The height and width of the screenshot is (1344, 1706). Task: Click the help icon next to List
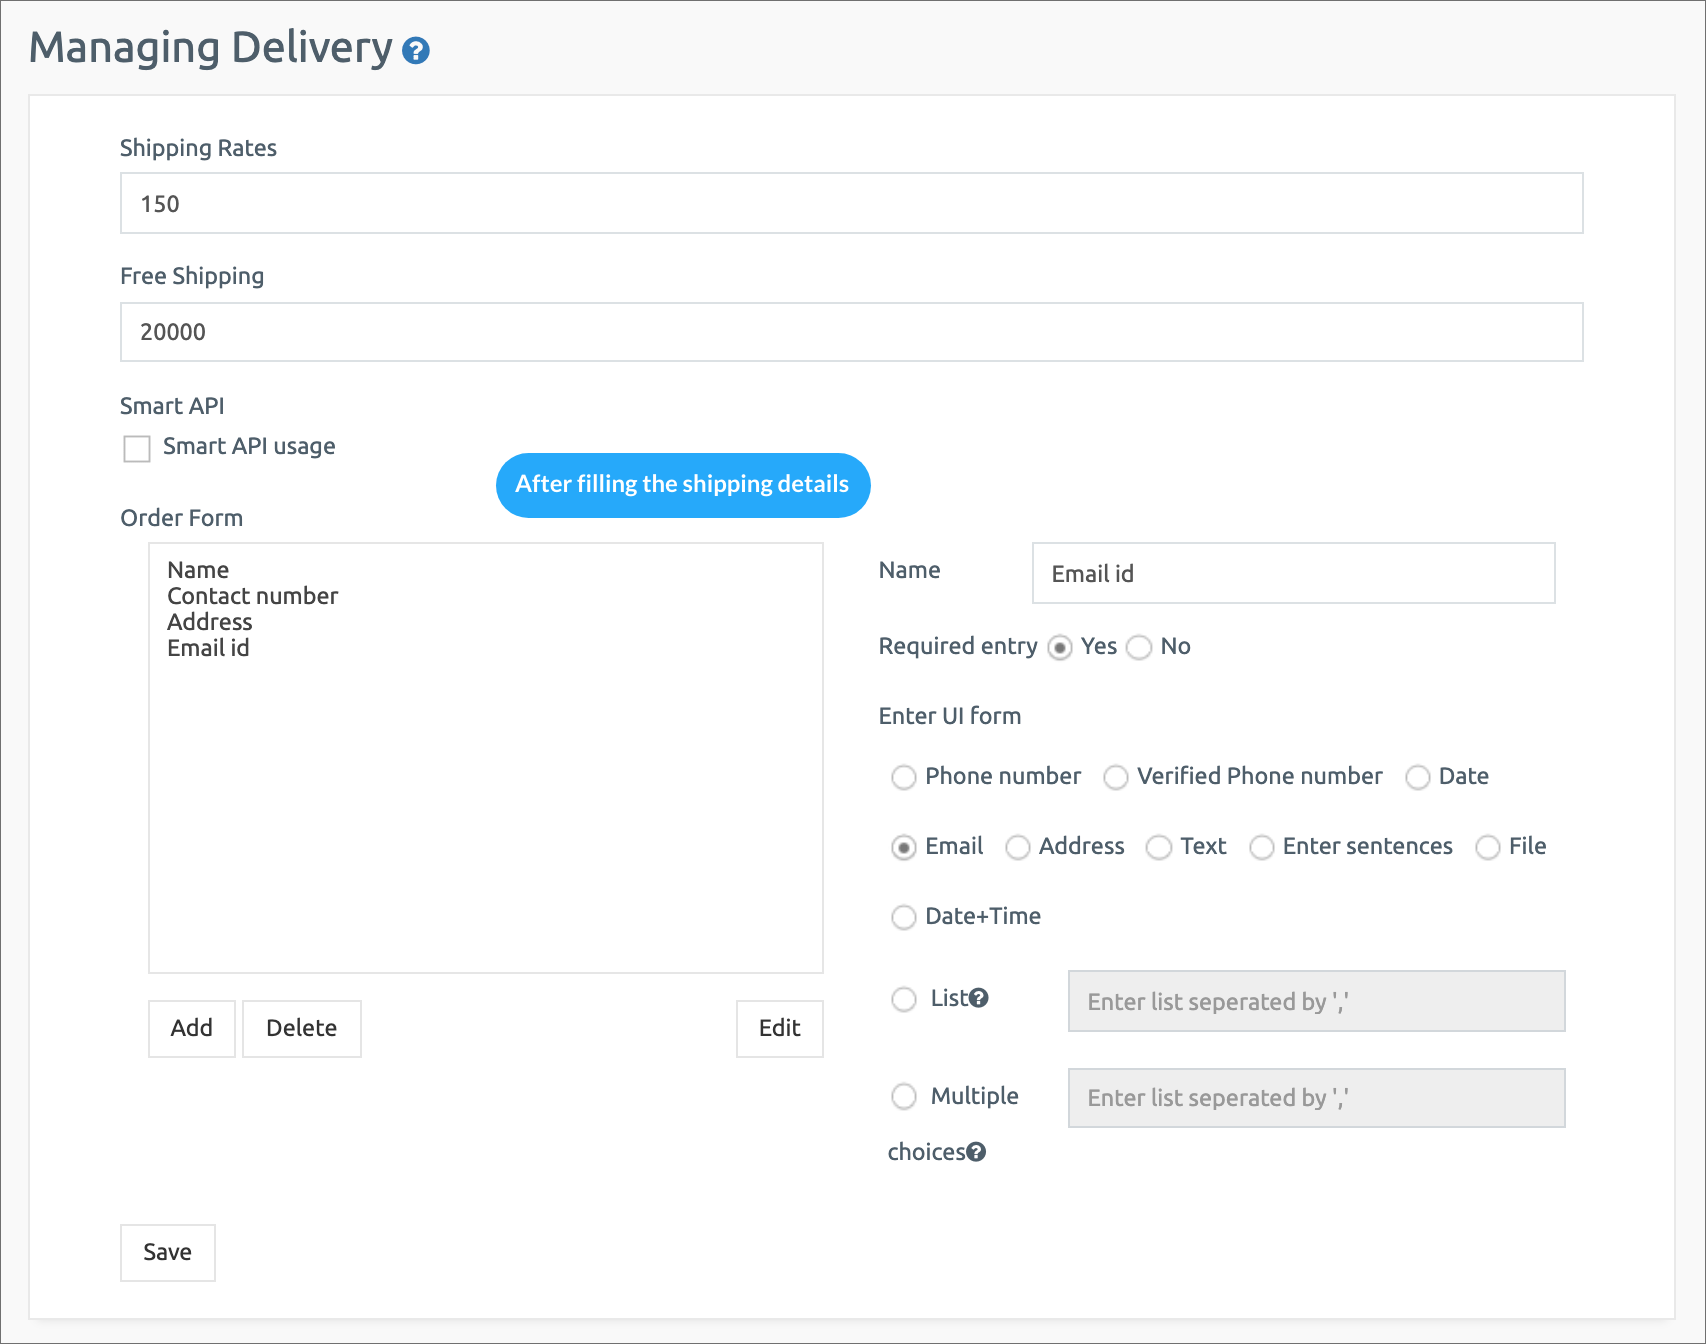point(979,998)
